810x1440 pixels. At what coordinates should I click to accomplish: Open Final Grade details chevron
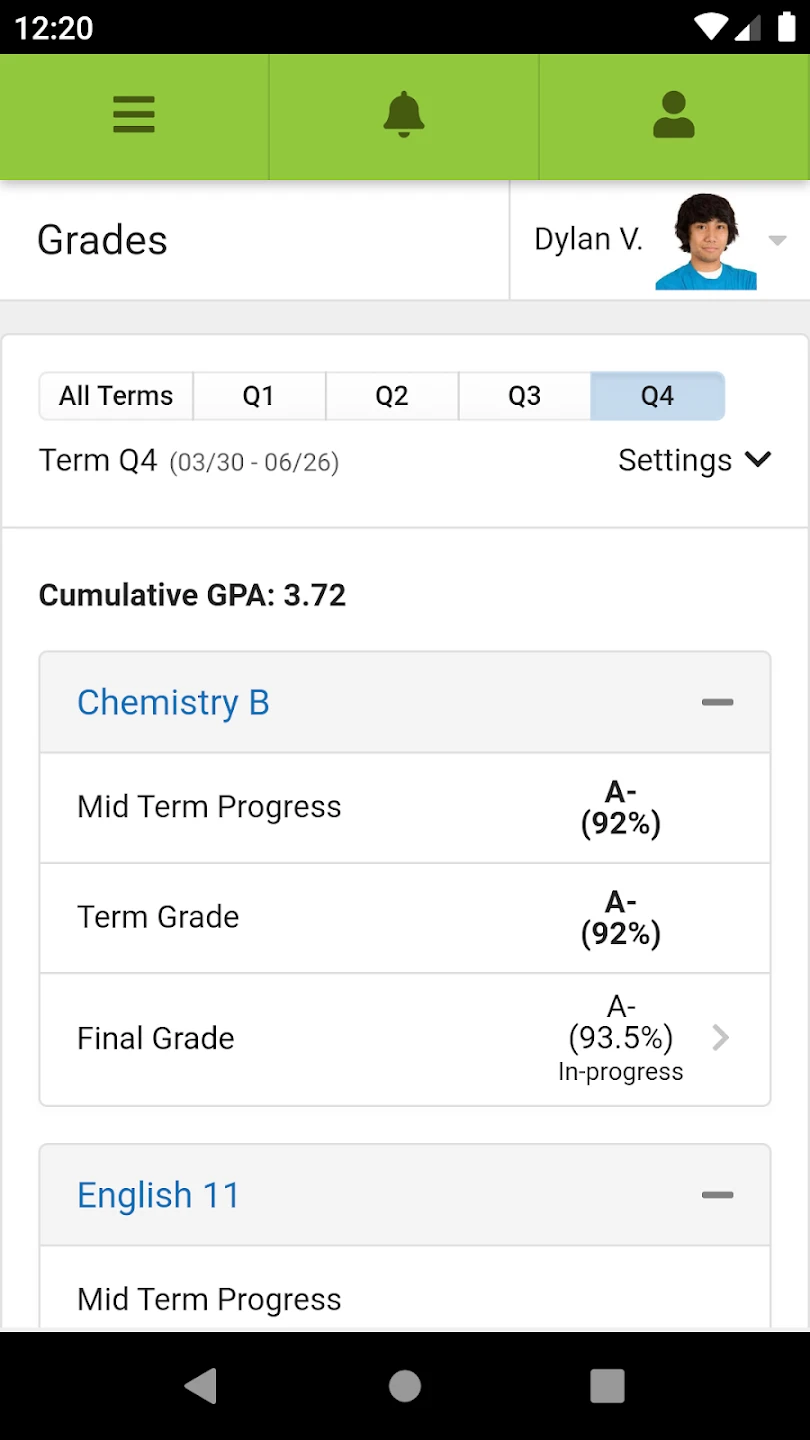tap(720, 1038)
